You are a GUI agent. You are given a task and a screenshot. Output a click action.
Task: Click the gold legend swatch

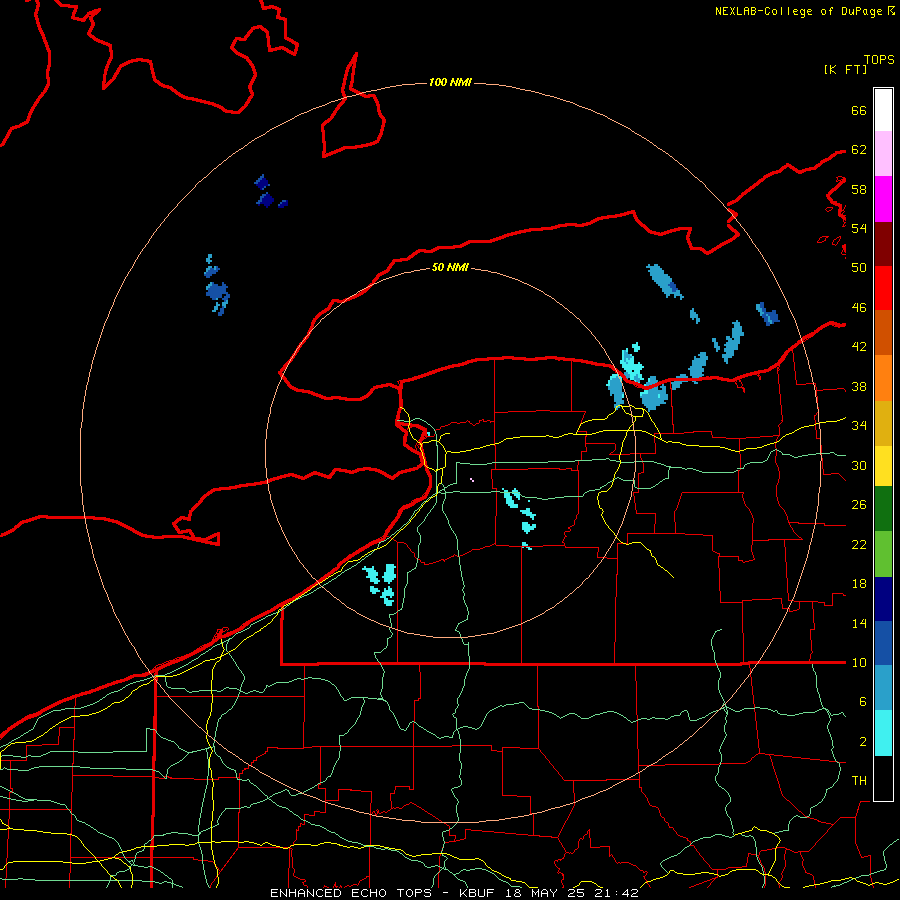pyautogui.click(x=883, y=424)
